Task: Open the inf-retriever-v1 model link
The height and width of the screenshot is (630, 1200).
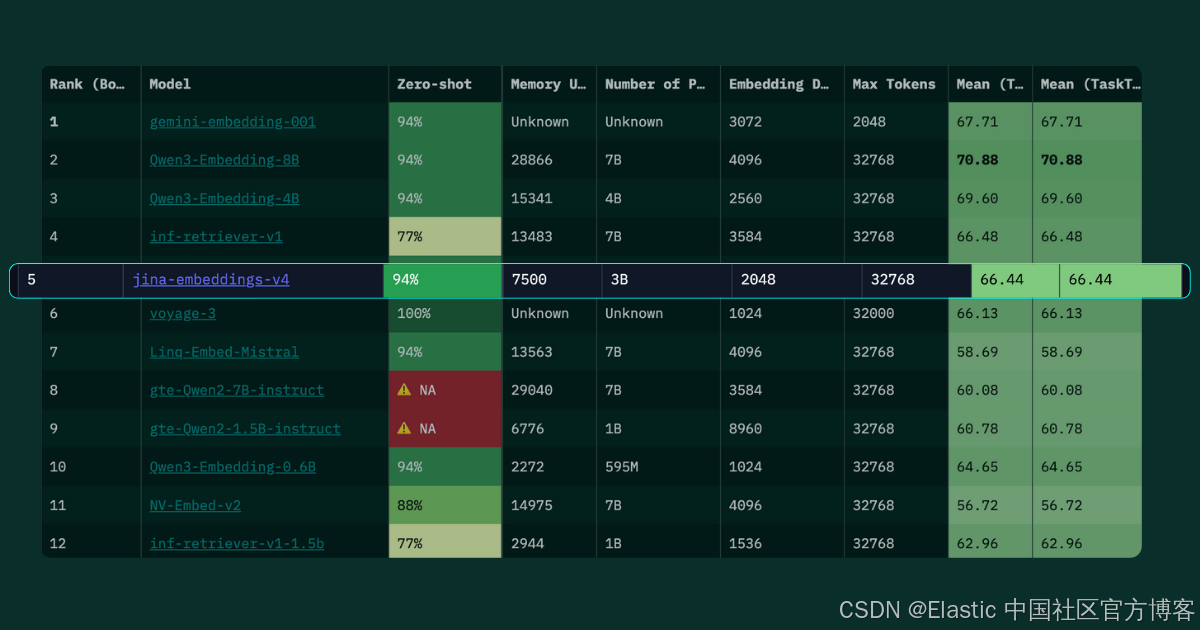Action: tap(216, 237)
